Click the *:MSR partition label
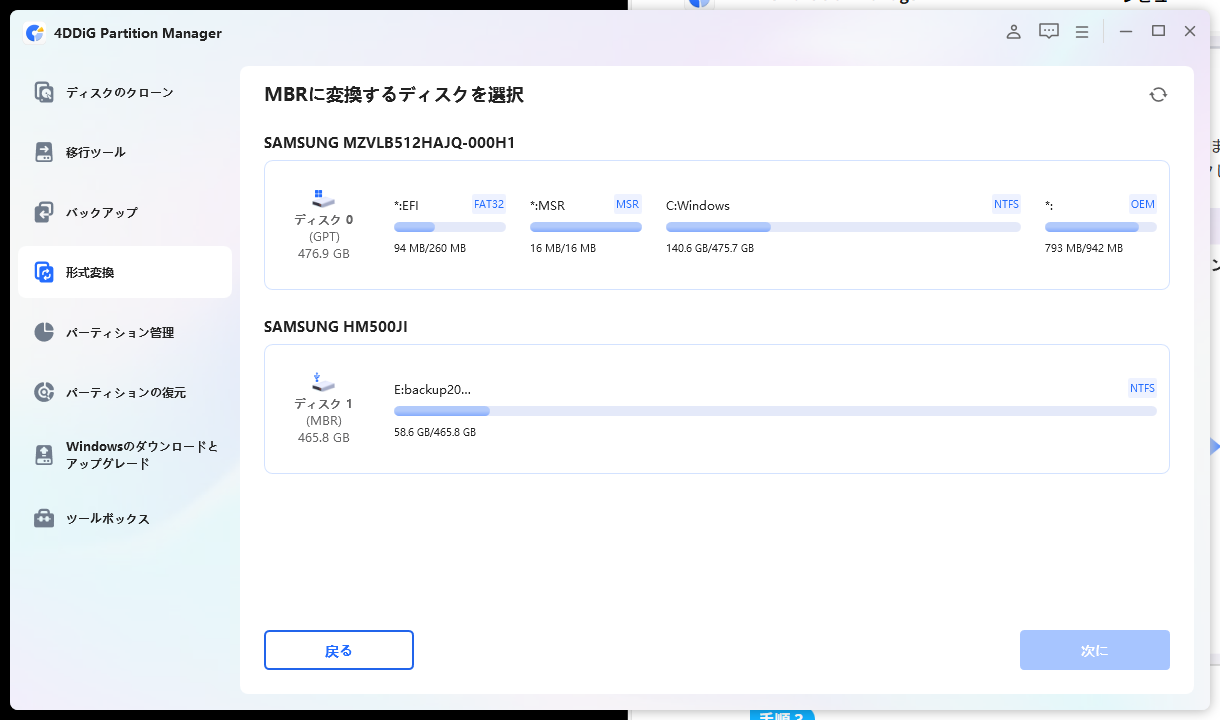This screenshot has width=1220, height=720. (x=547, y=206)
